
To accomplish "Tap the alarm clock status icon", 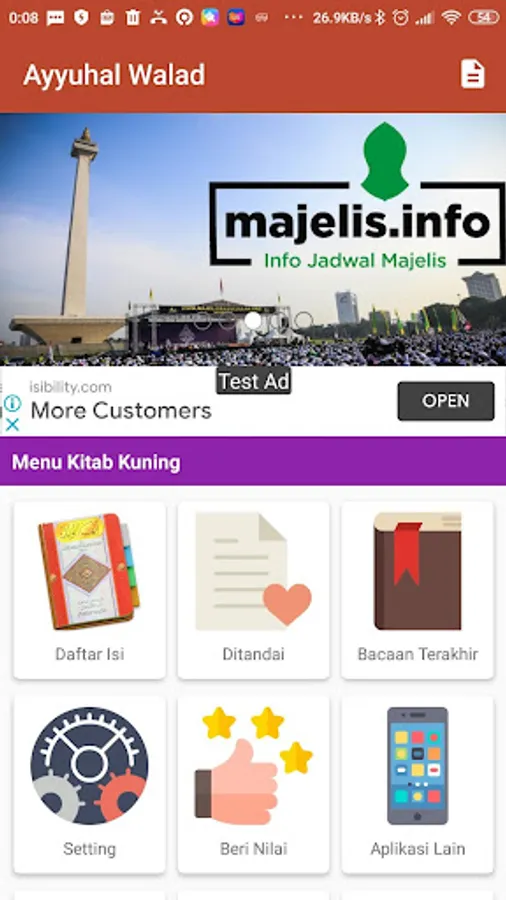I will [400, 18].
